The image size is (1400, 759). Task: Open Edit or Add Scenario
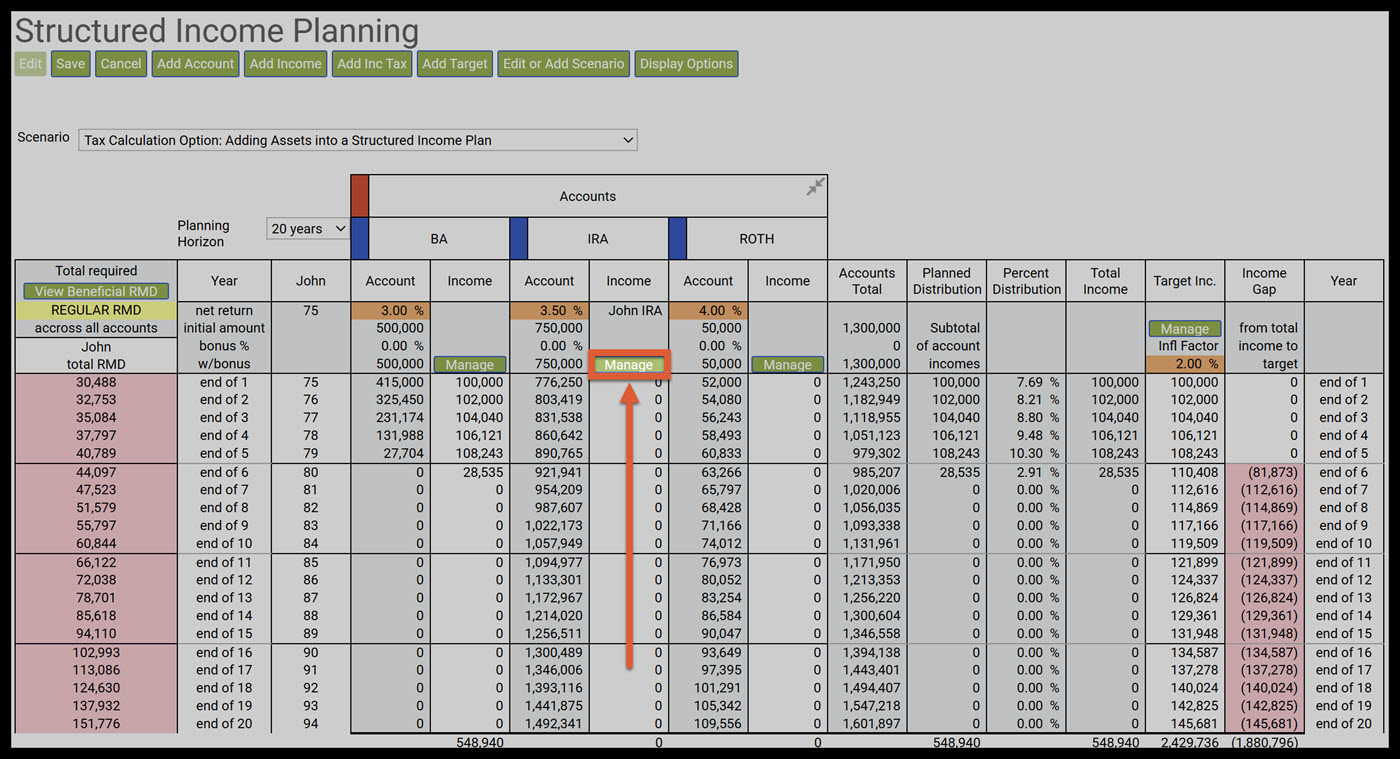(x=563, y=64)
